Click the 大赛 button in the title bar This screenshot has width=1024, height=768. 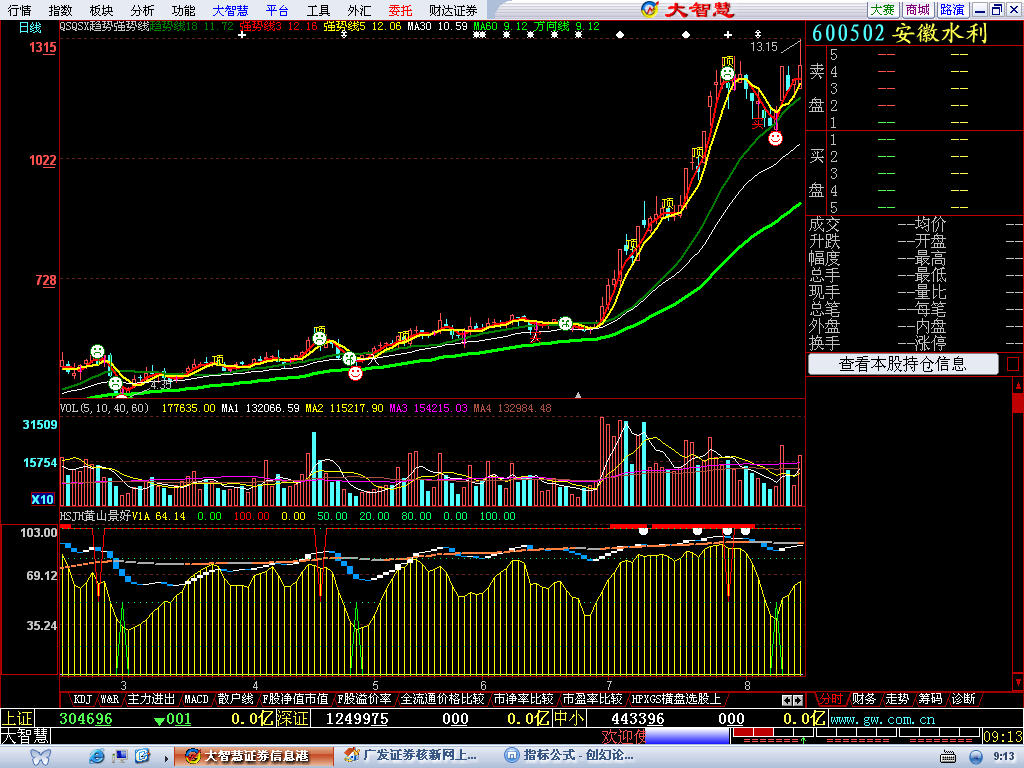tap(882, 10)
